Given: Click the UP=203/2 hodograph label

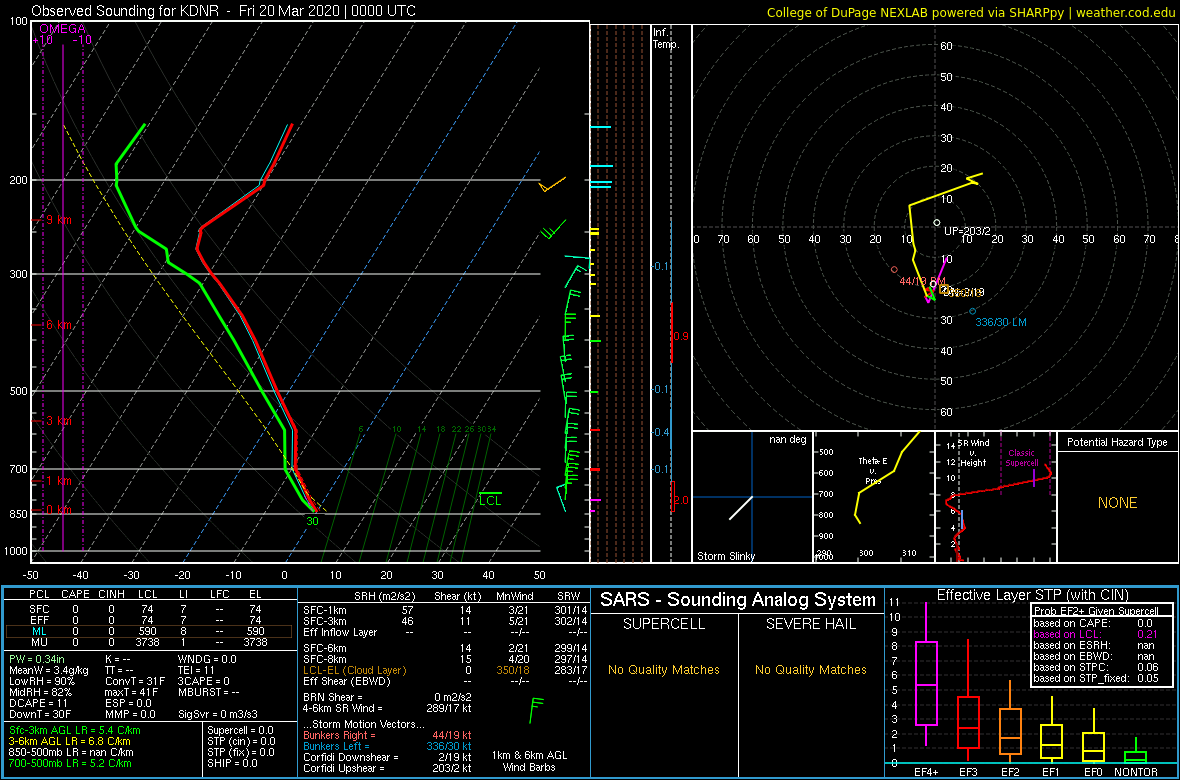Looking at the screenshot, I should [966, 231].
